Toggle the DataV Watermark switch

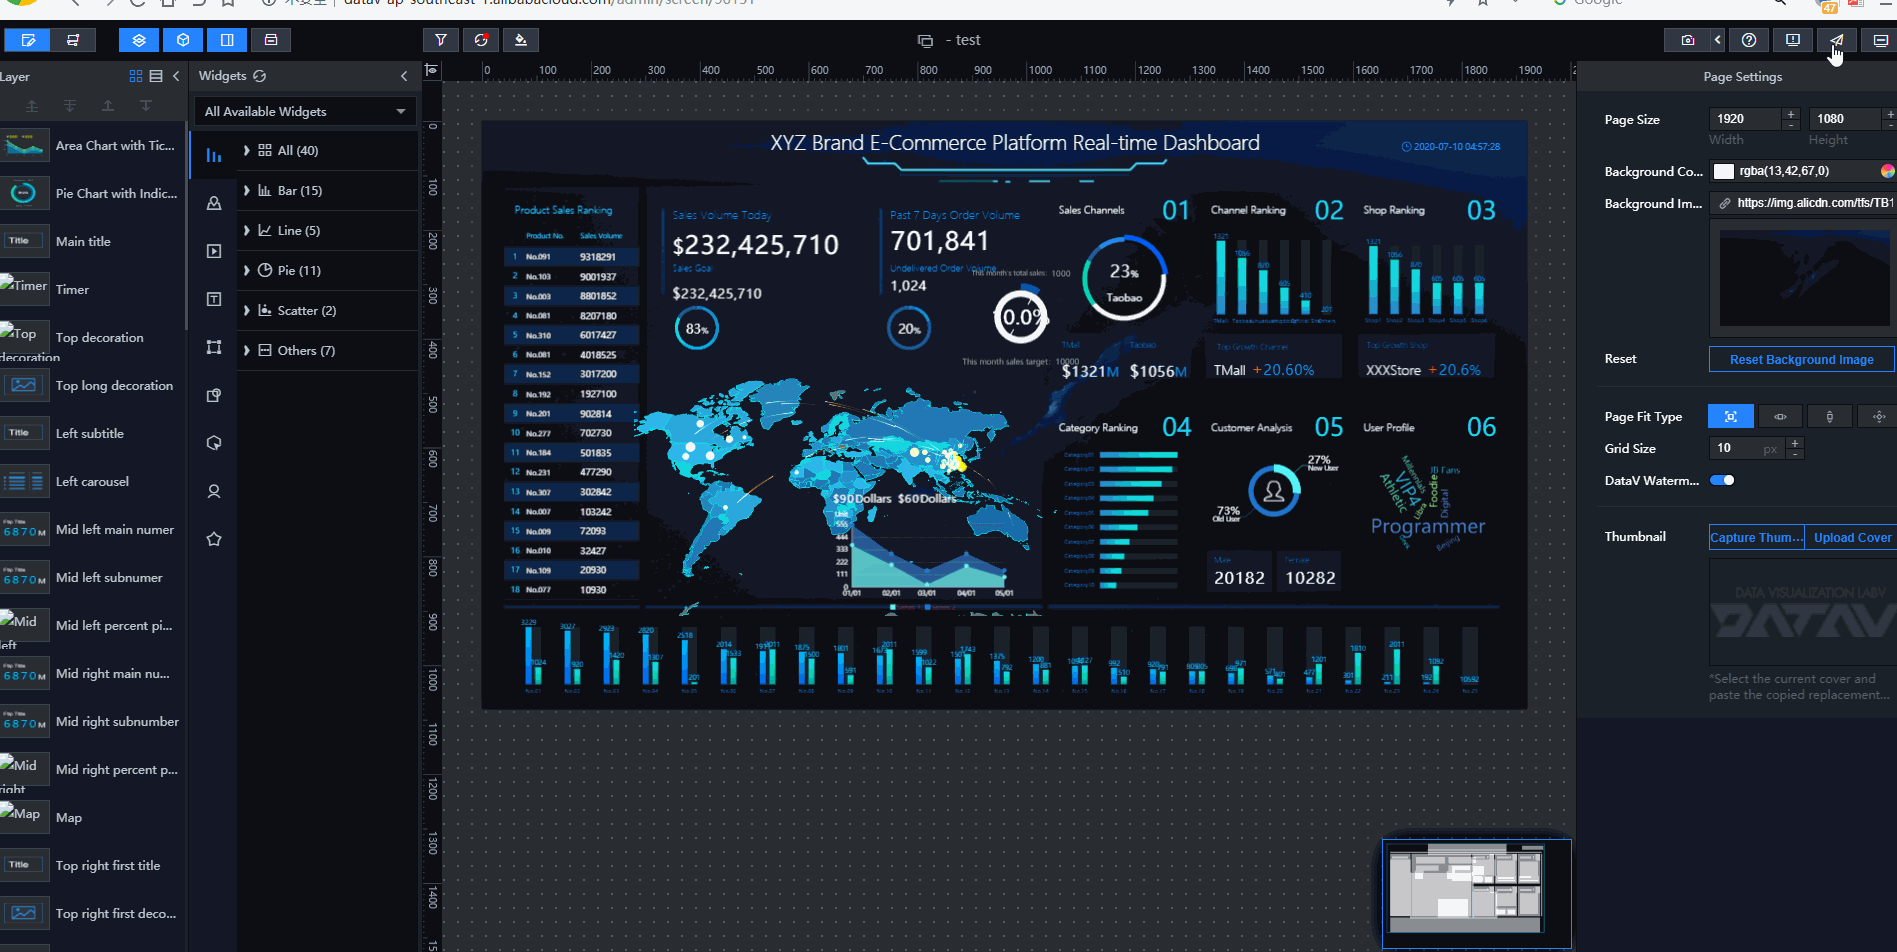tap(1722, 480)
